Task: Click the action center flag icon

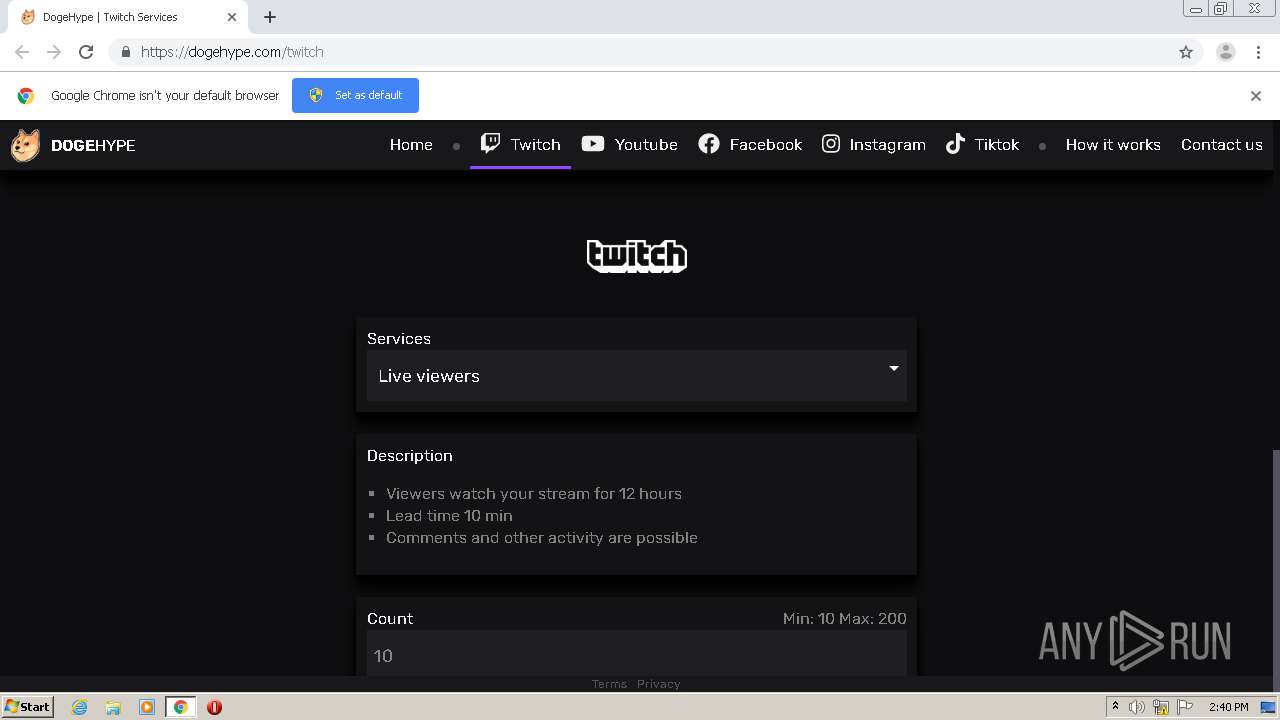Action: pos(1185,707)
